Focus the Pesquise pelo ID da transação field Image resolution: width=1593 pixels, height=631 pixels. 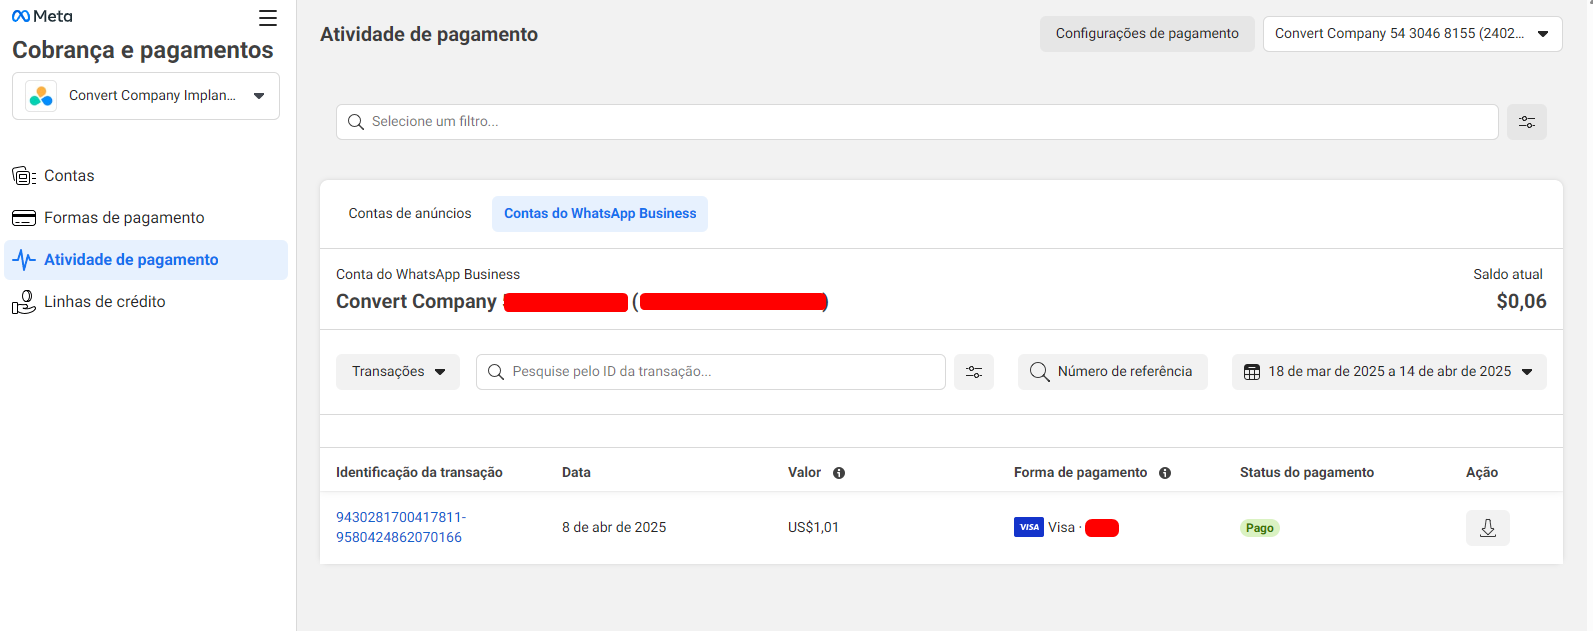[x=711, y=372]
